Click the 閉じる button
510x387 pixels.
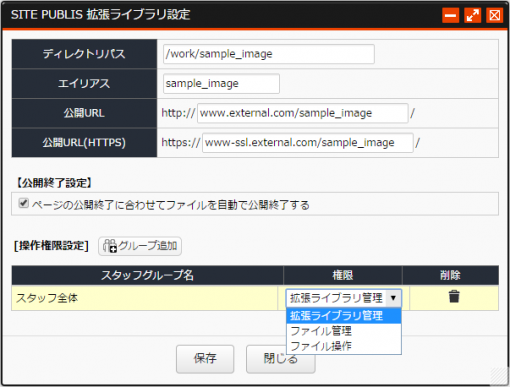[281, 359]
